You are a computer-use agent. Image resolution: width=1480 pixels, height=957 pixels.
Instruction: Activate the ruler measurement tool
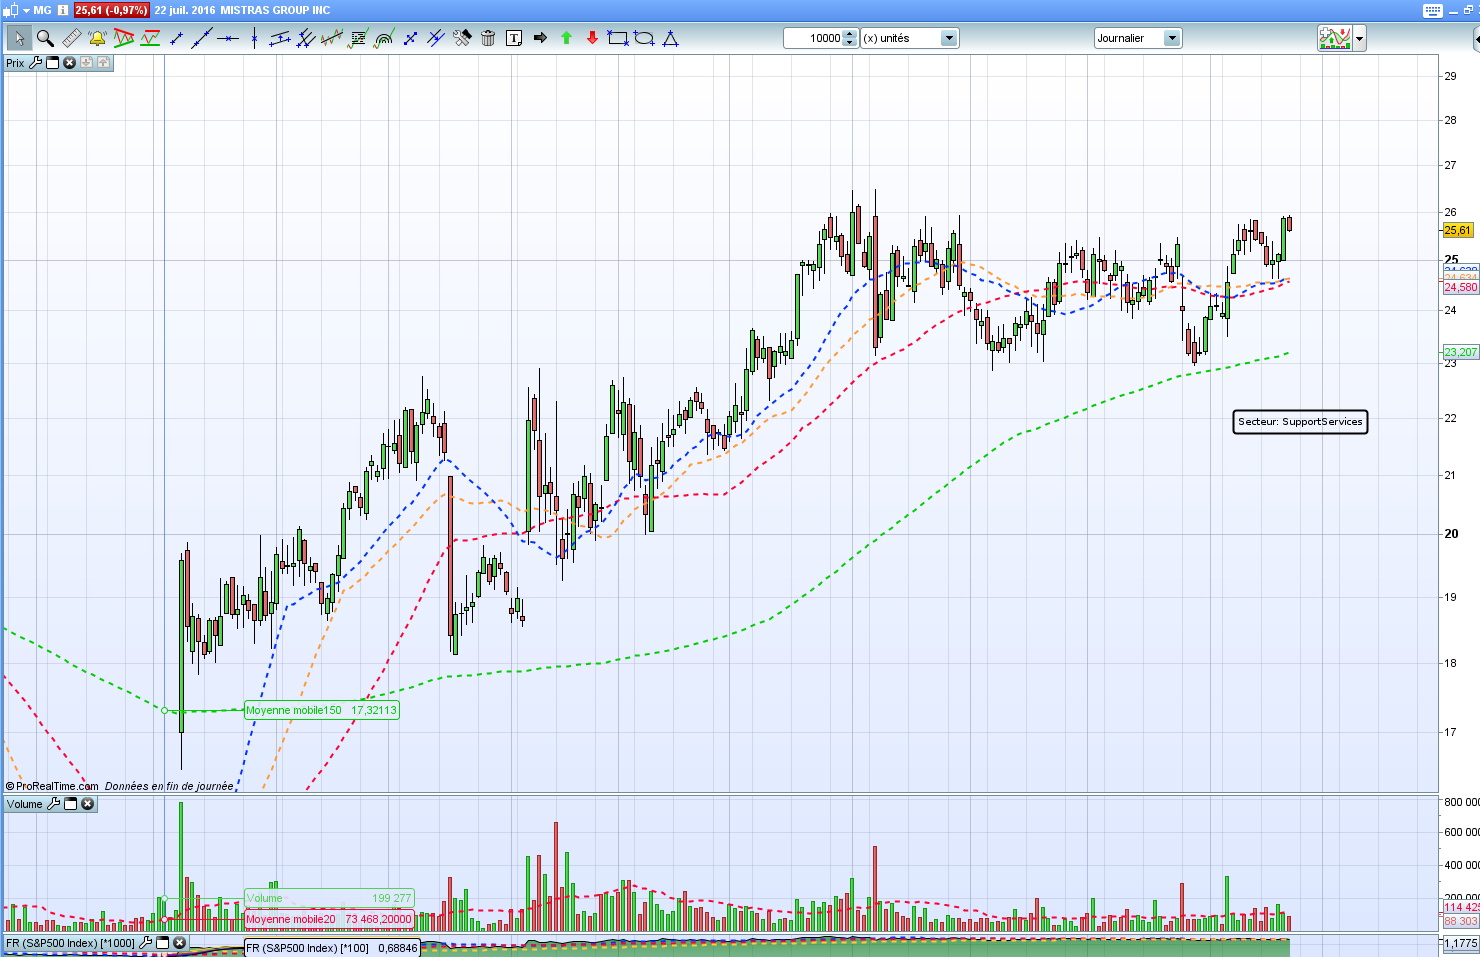pos(71,38)
